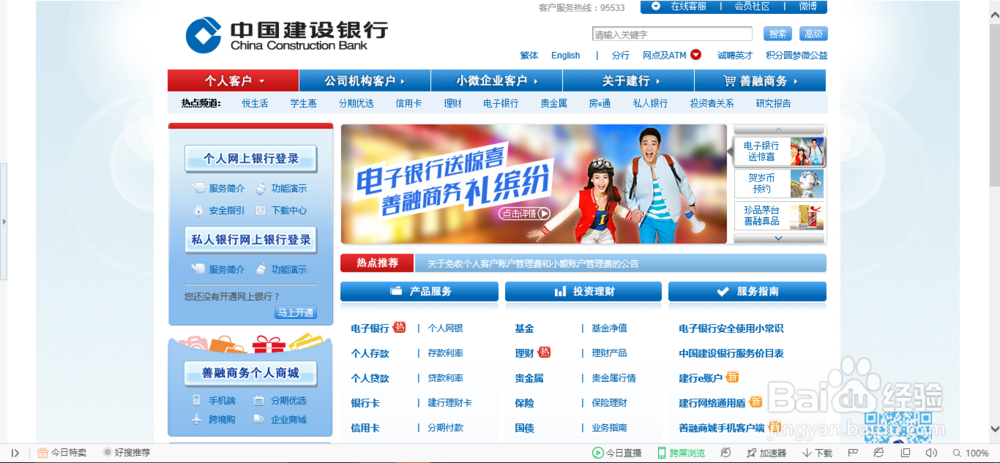Screen dimensions: 1000x463
Task: Select 珍品茅台善融真品 banner thumbnail
Action: pos(779,216)
